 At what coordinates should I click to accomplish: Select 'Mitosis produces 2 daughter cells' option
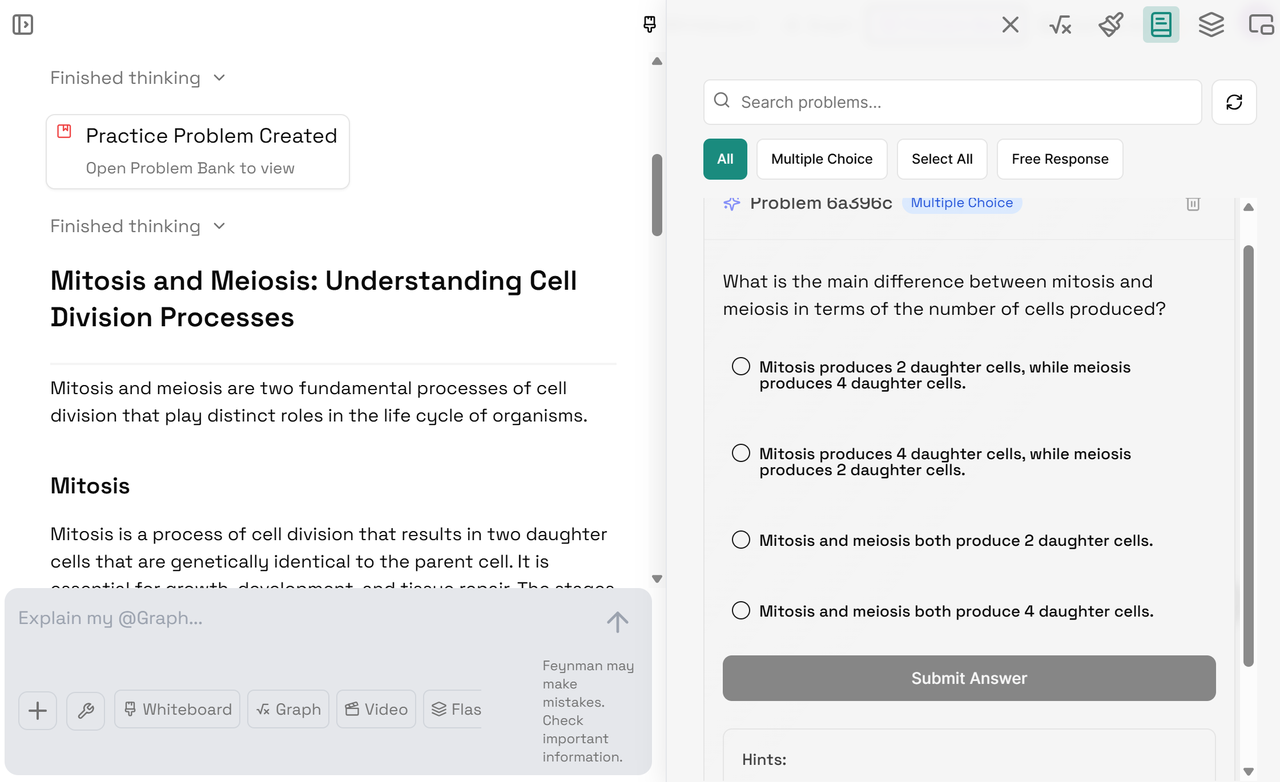tap(741, 367)
